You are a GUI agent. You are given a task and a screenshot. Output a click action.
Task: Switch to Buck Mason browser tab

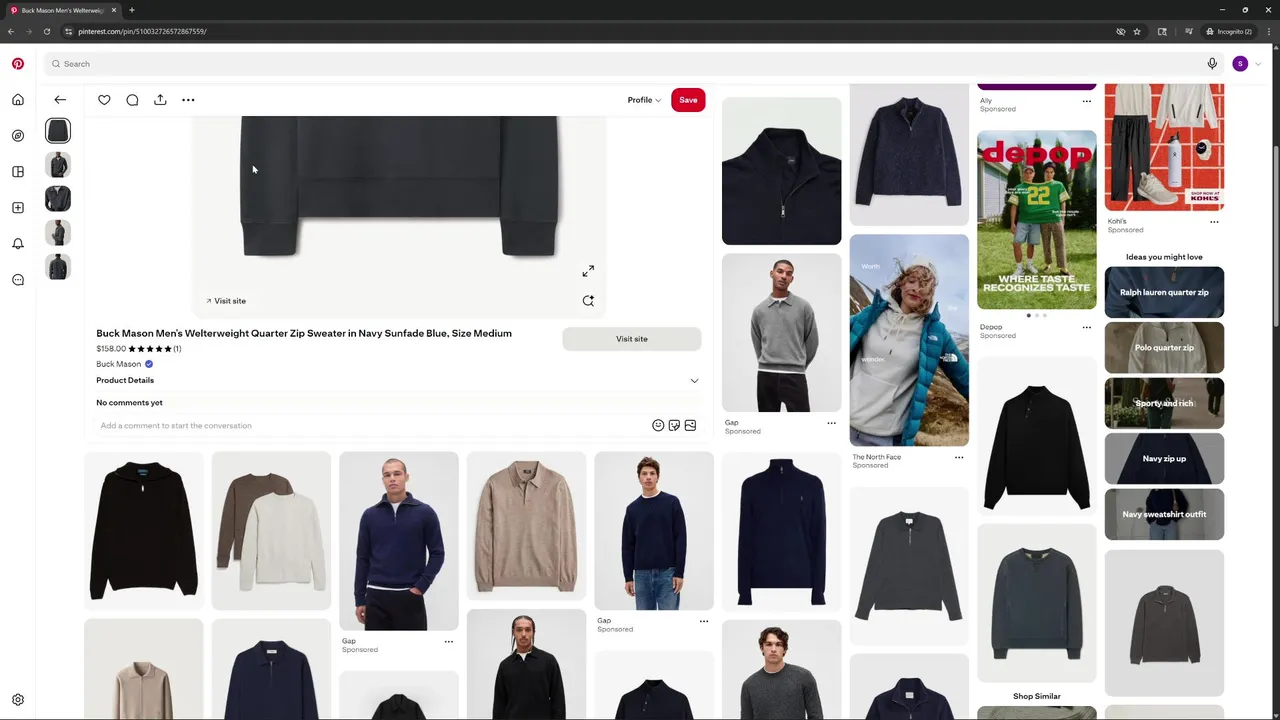(x=62, y=10)
